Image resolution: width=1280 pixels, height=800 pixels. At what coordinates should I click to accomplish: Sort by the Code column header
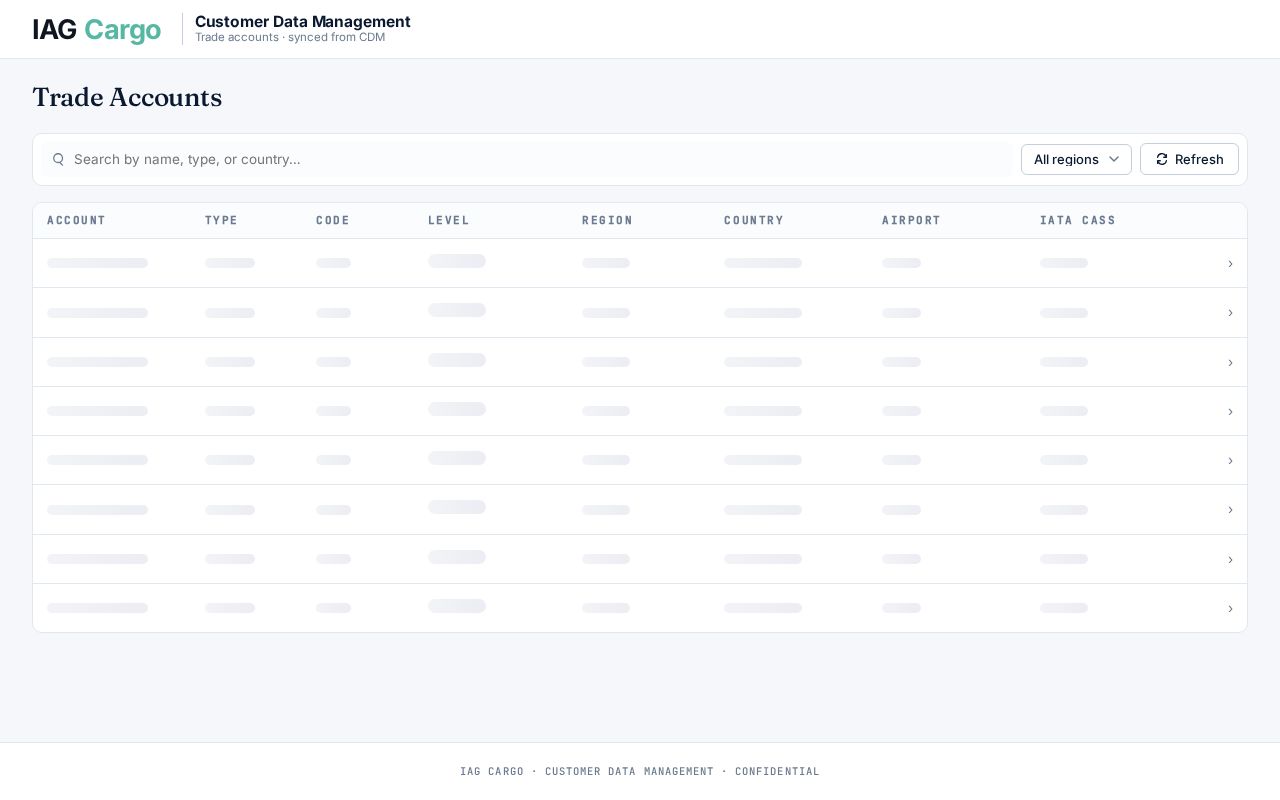(333, 220)
